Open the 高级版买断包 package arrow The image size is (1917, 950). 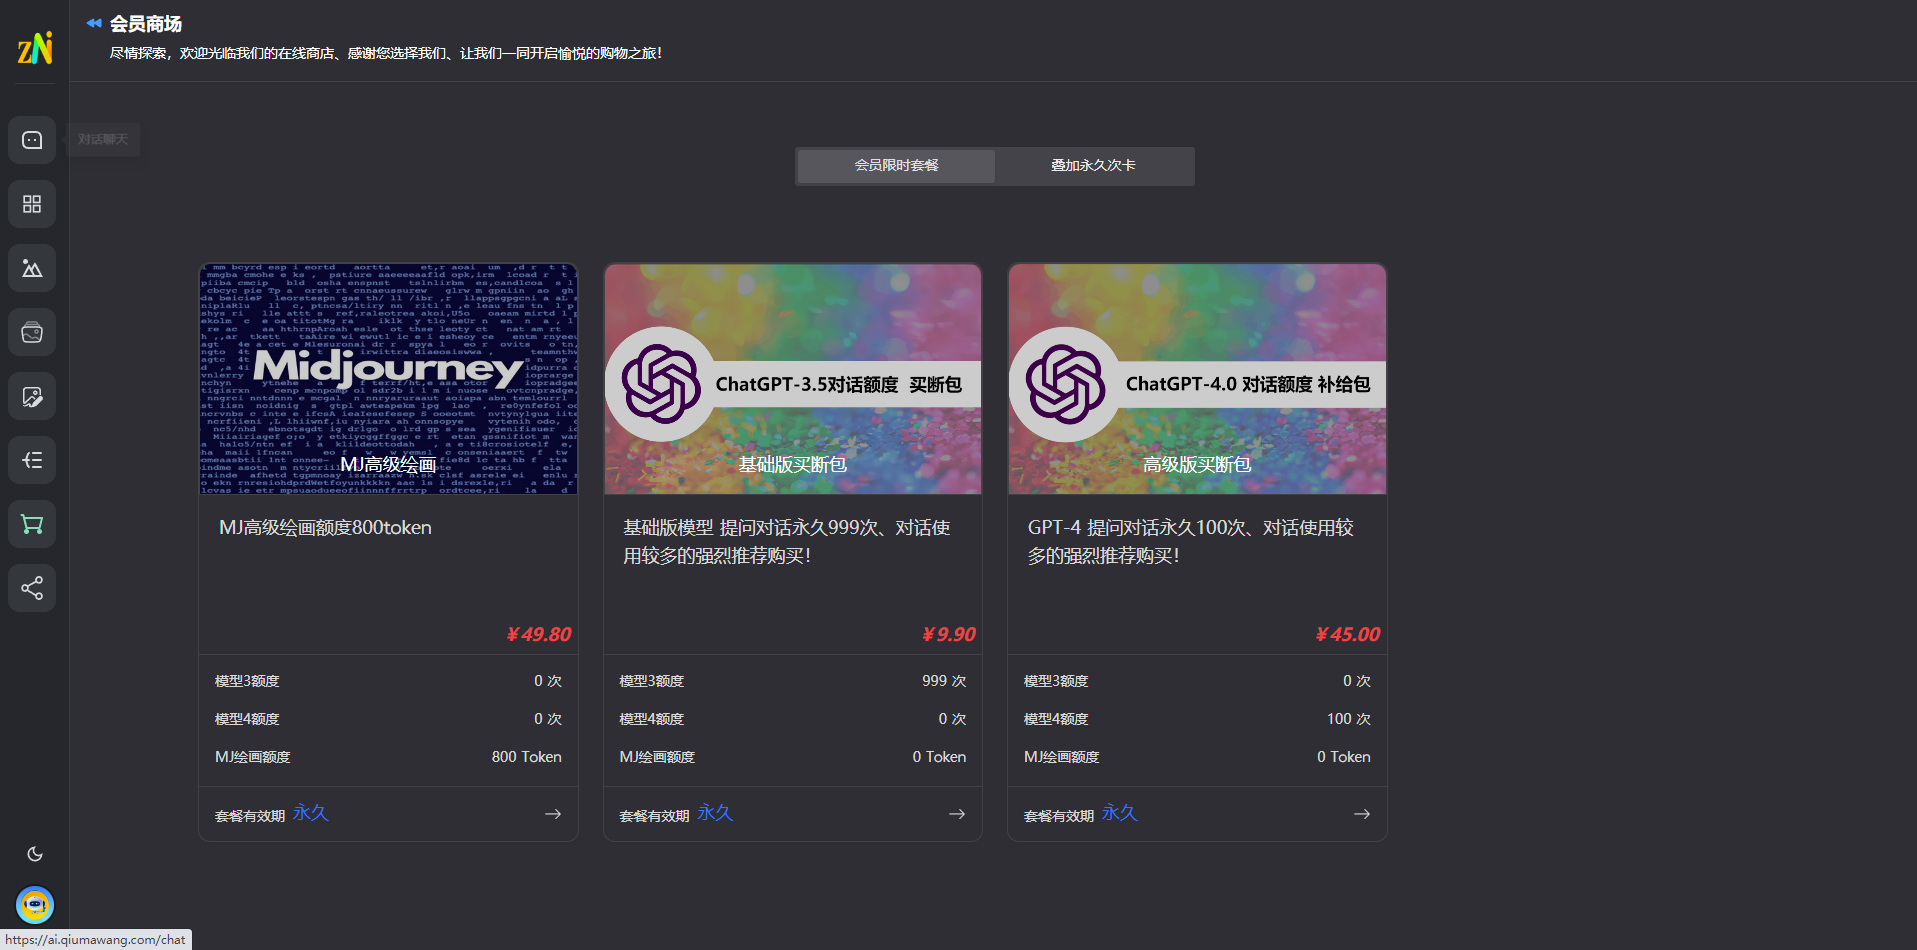pos(1362,814)
